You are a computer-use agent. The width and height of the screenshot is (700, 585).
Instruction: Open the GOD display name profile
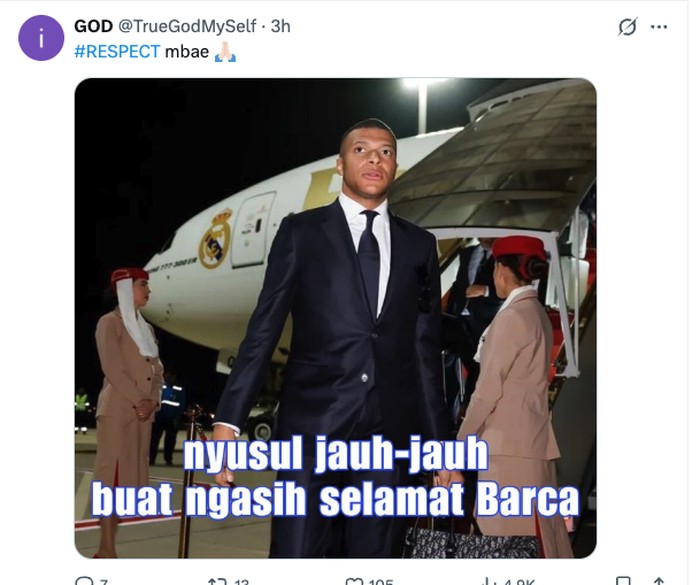(93, 26)
